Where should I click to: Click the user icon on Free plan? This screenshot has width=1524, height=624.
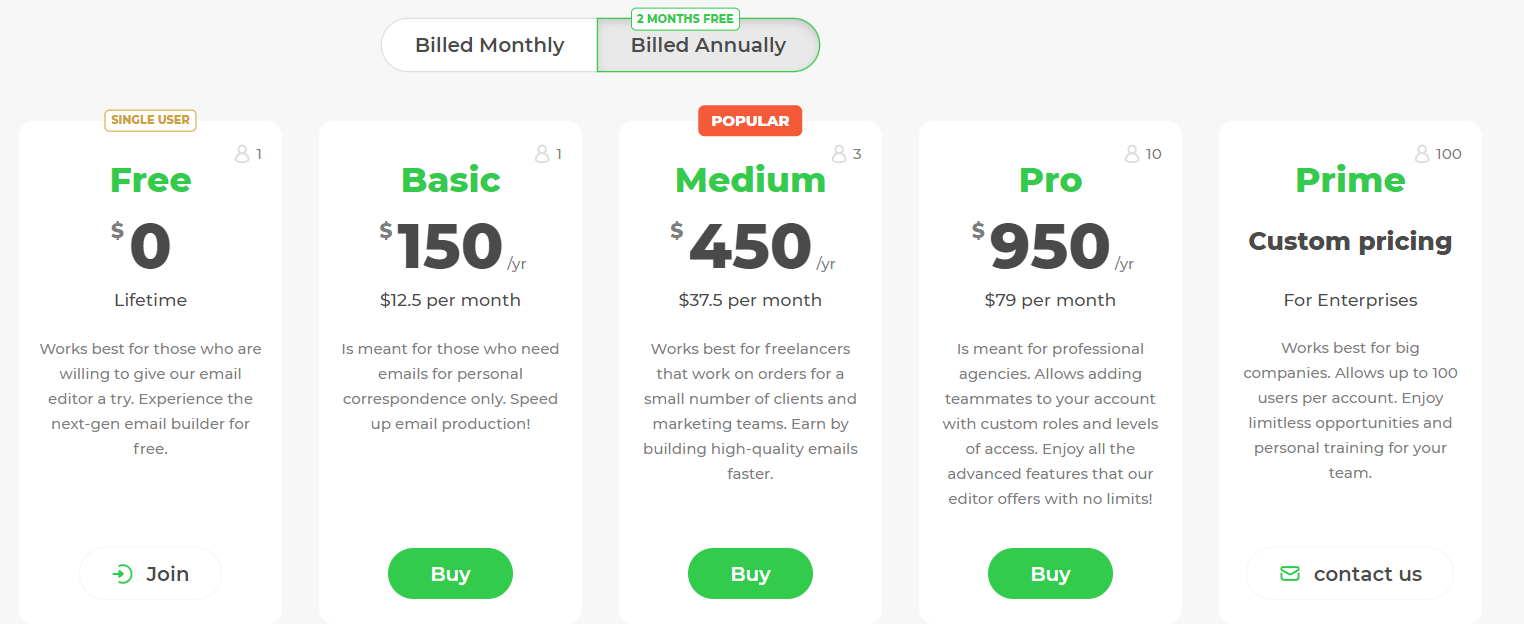(x=242, y=154)
